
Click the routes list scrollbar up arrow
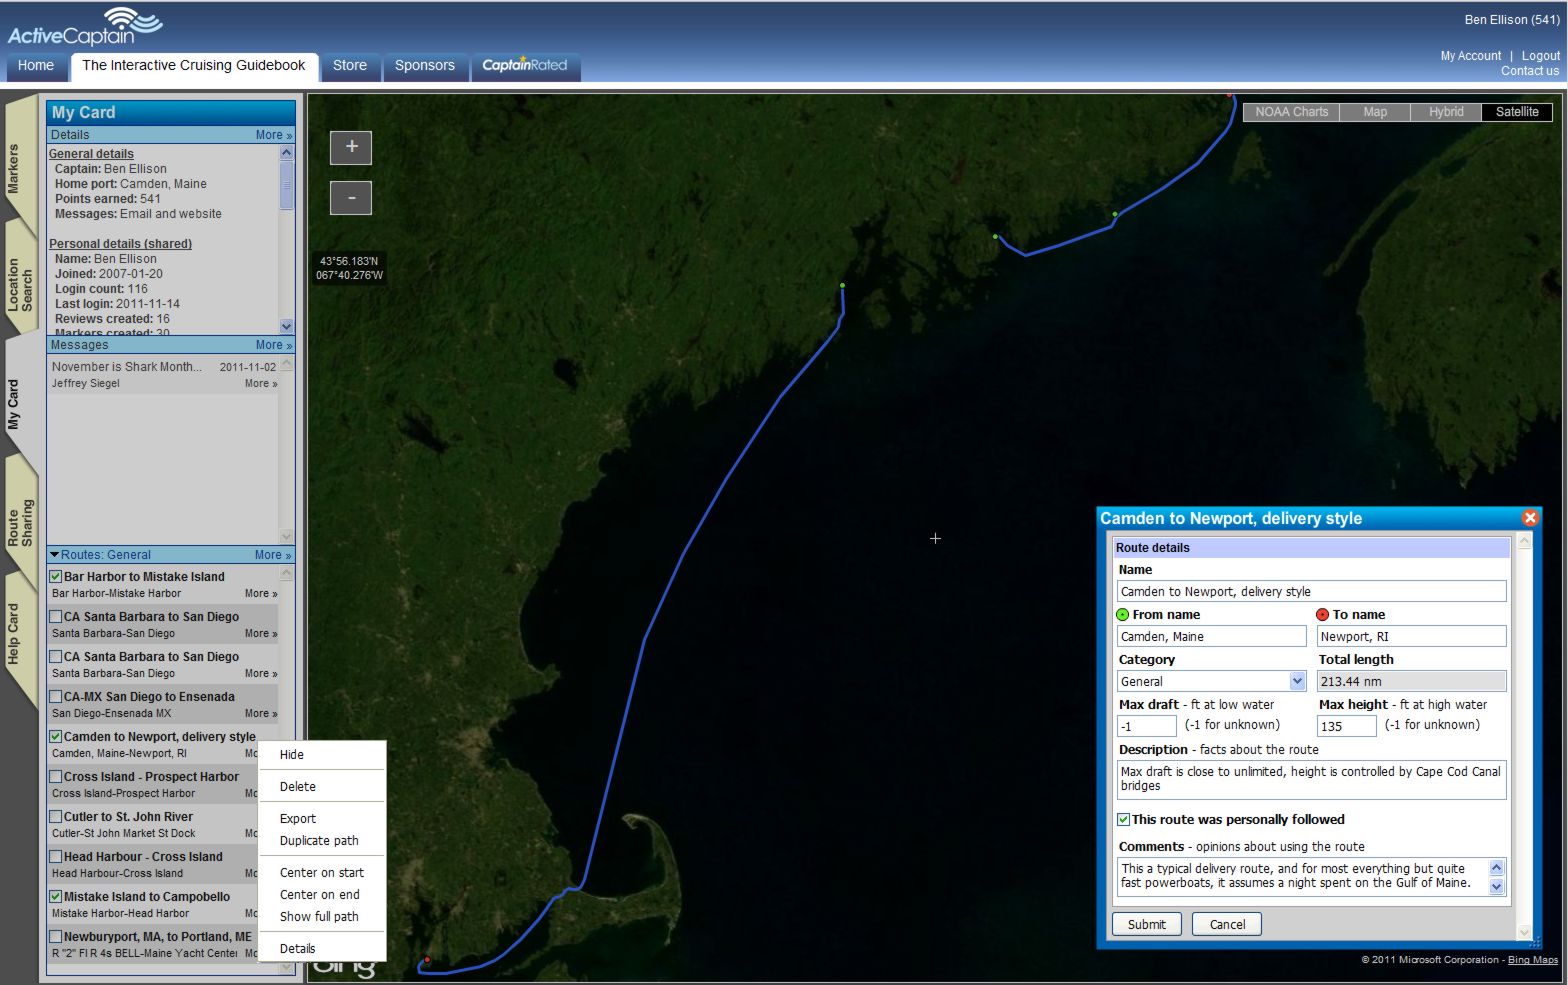[x=287, y=574]
